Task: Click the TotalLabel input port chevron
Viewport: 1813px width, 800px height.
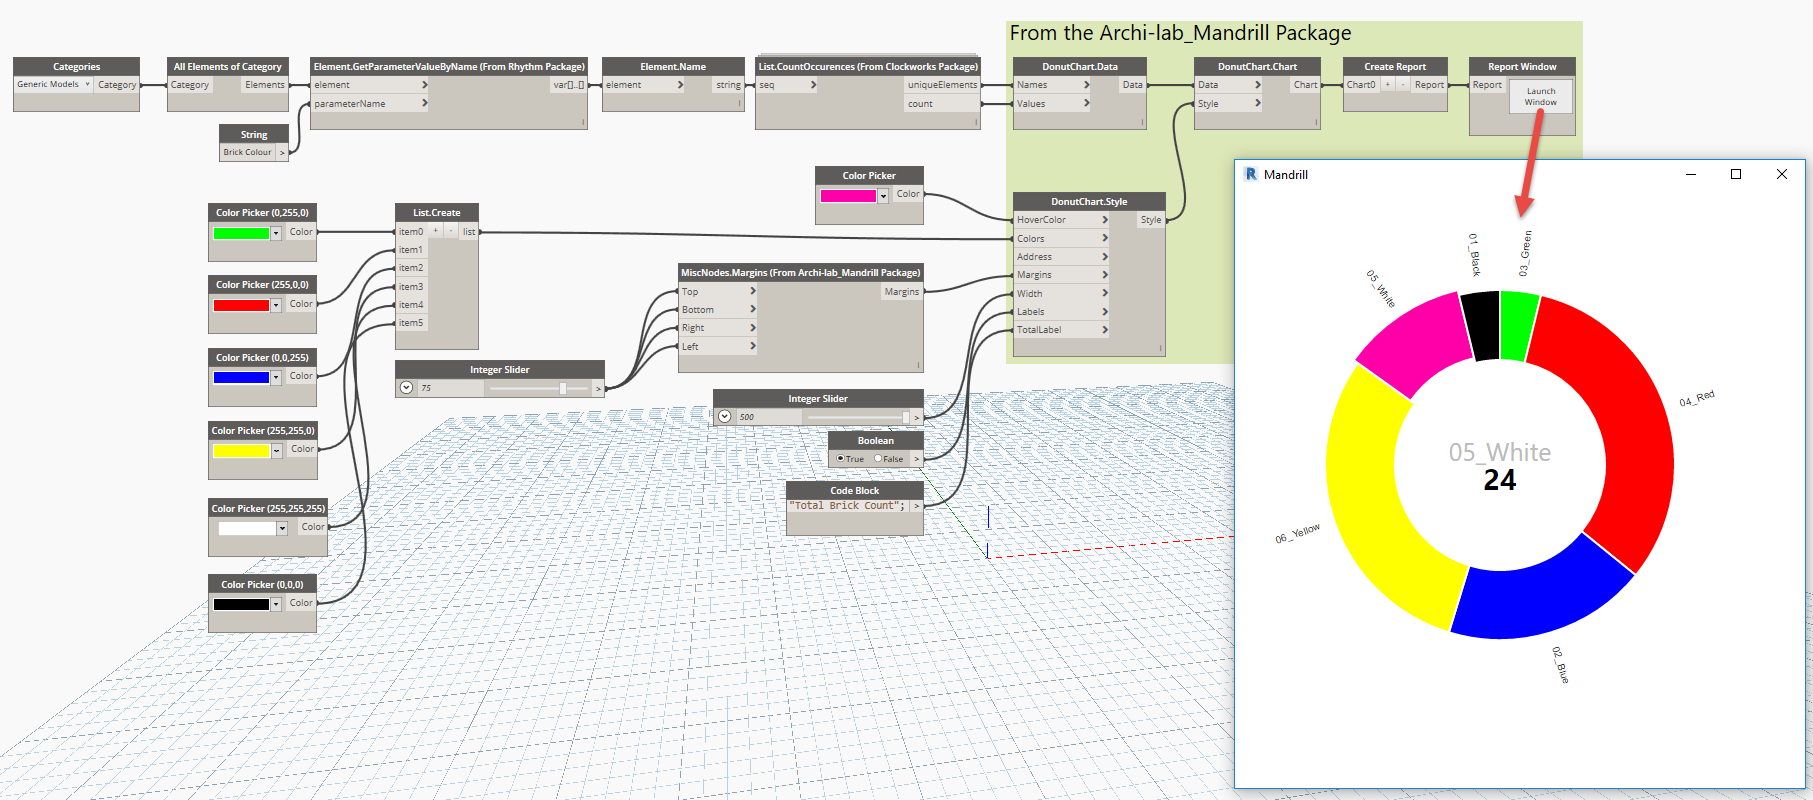Action: tap(1105, 330)
